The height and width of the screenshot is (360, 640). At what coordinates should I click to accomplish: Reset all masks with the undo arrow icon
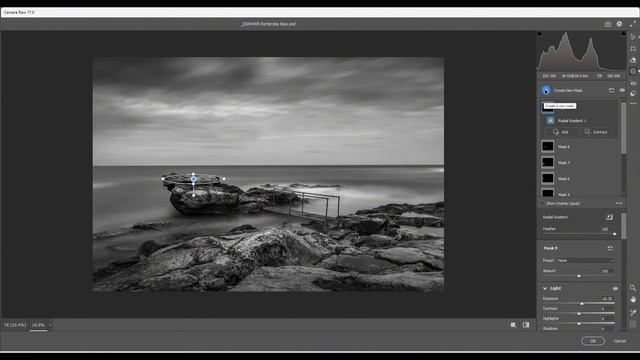611,90
